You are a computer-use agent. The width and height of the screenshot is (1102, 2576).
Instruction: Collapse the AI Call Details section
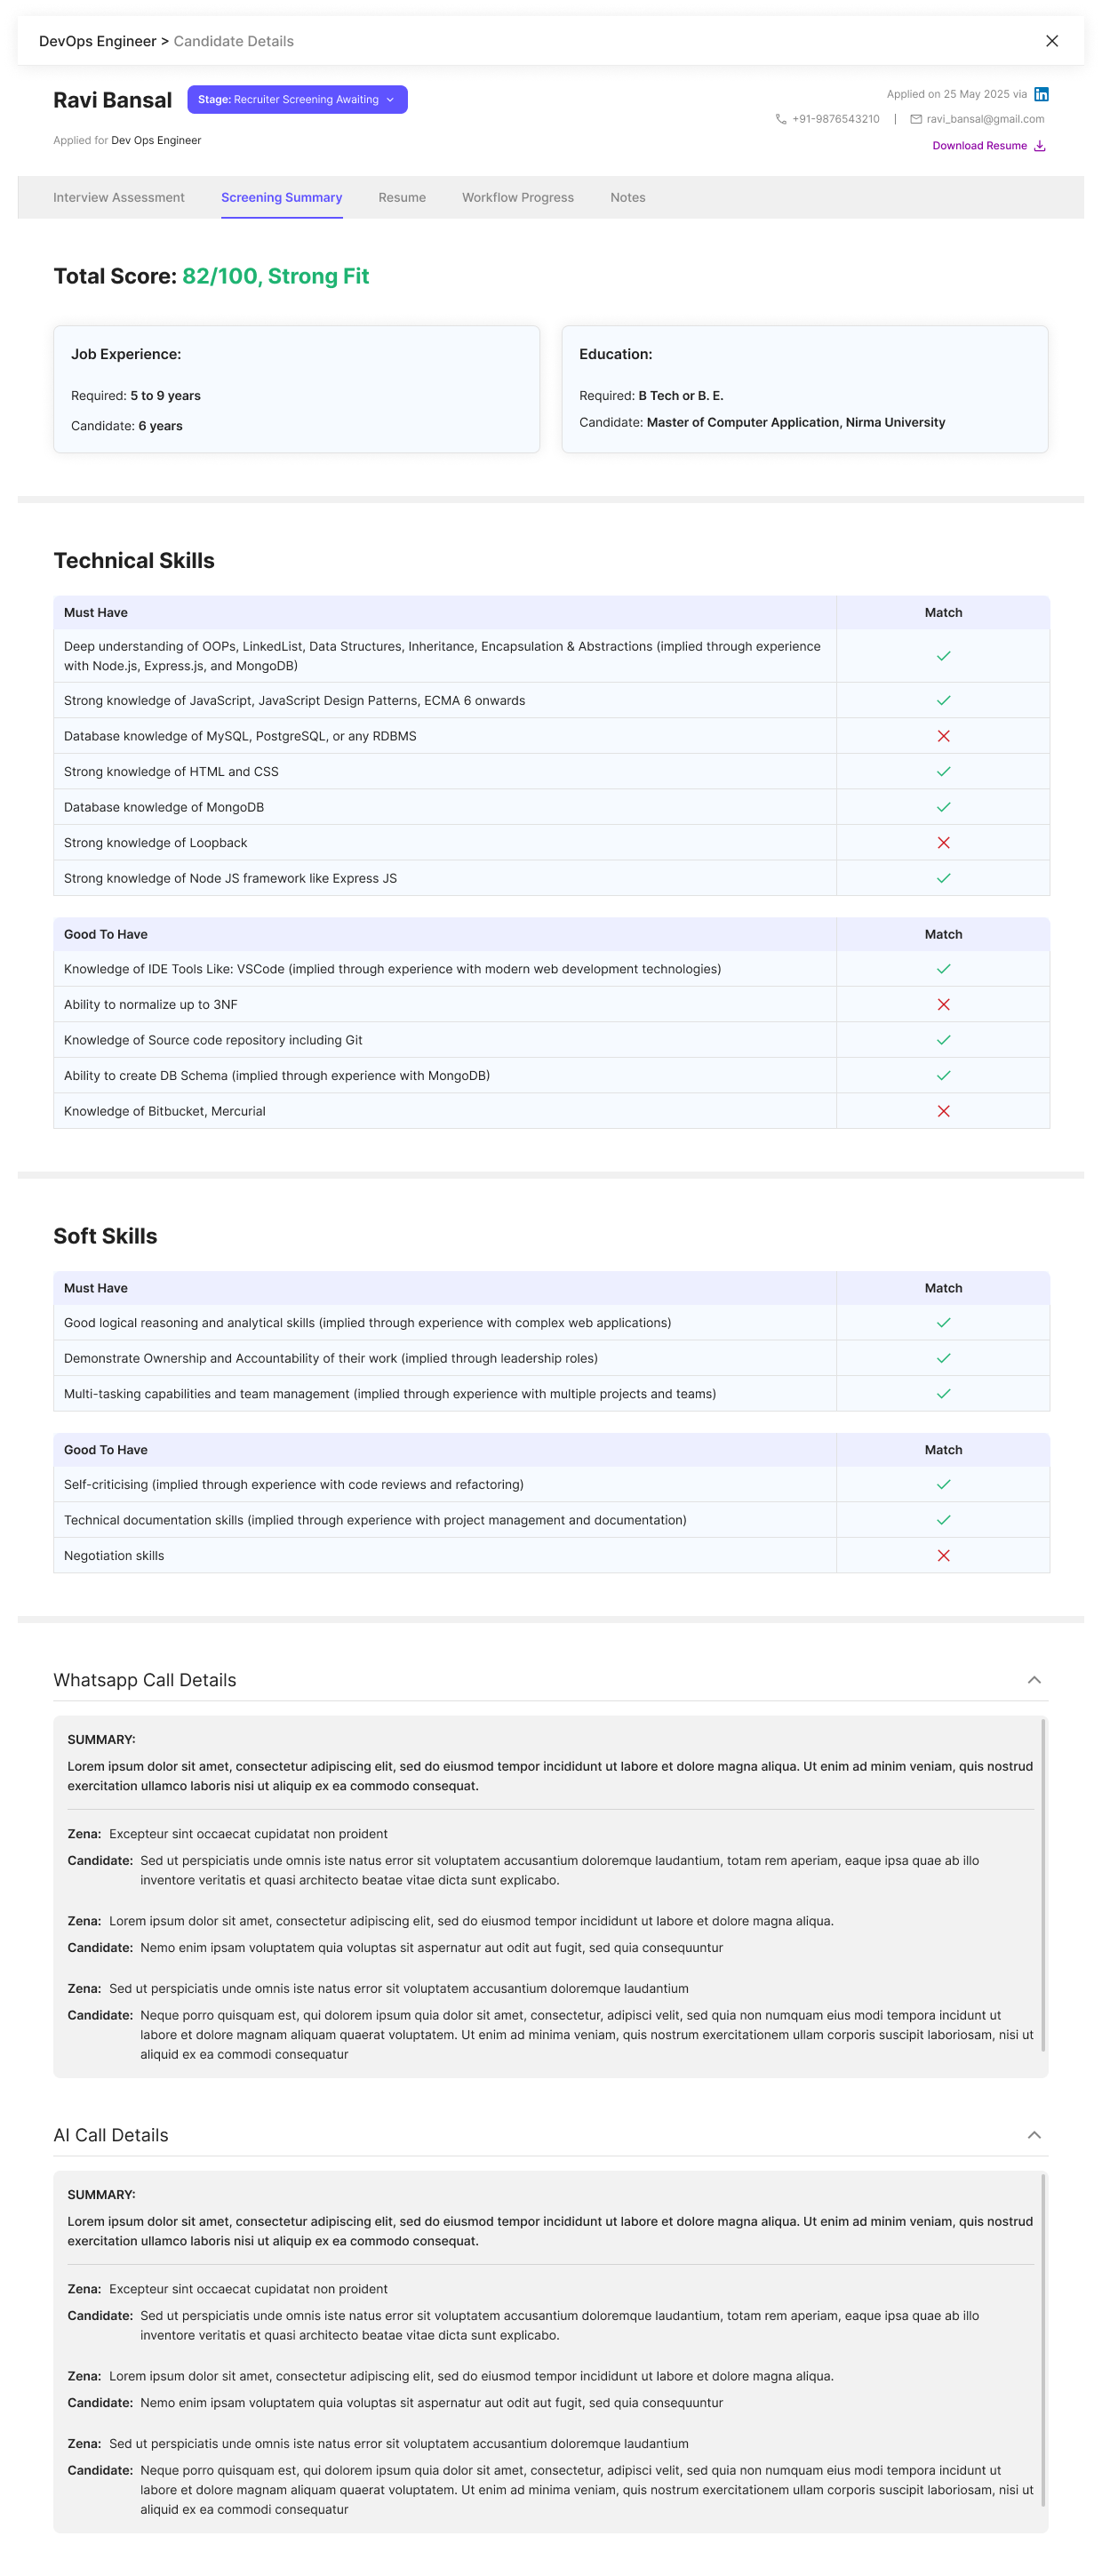tap(1035, 2134)
